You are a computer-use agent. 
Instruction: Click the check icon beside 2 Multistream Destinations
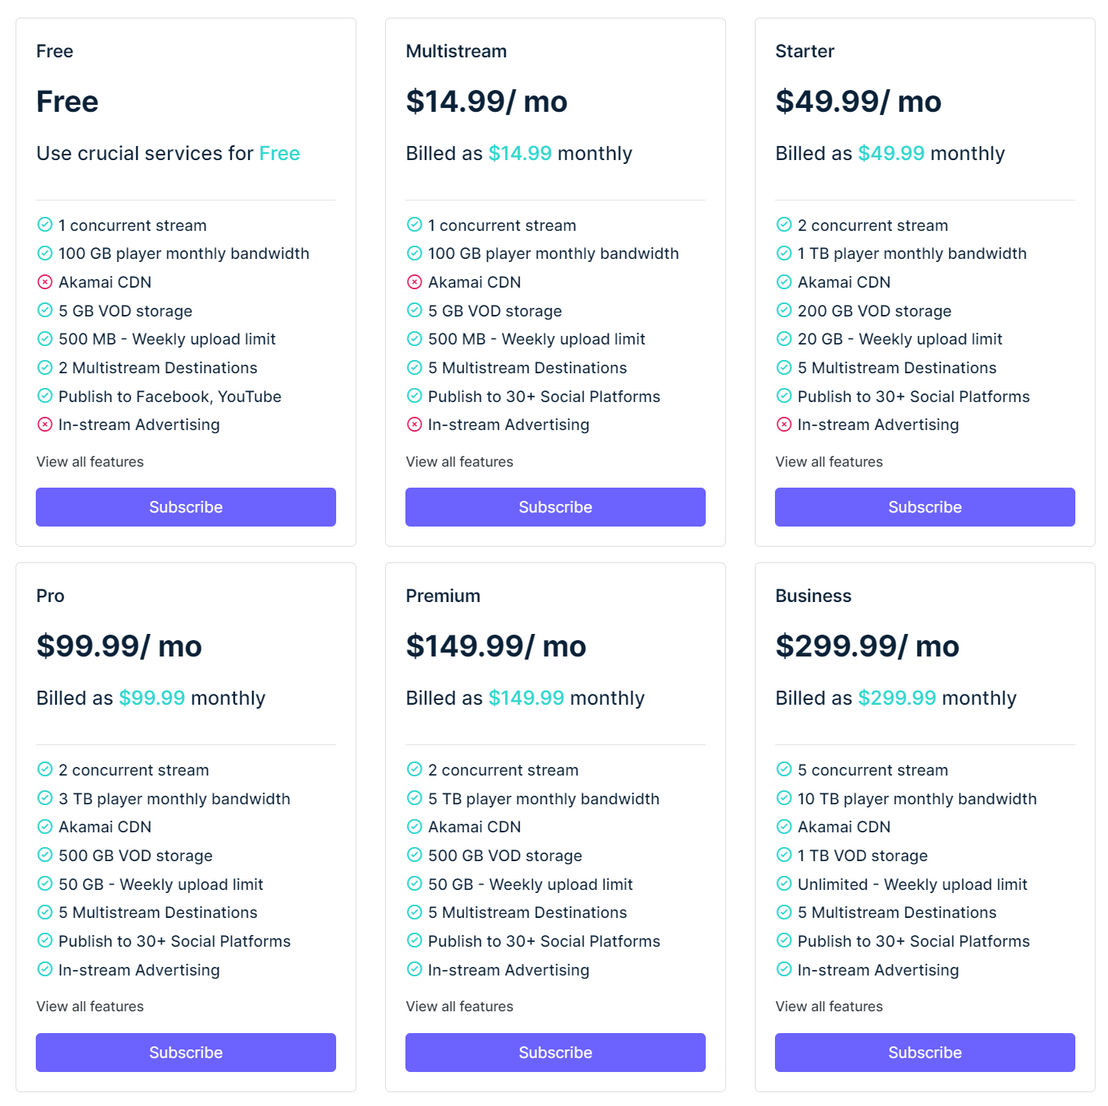(x=45, y=367)
